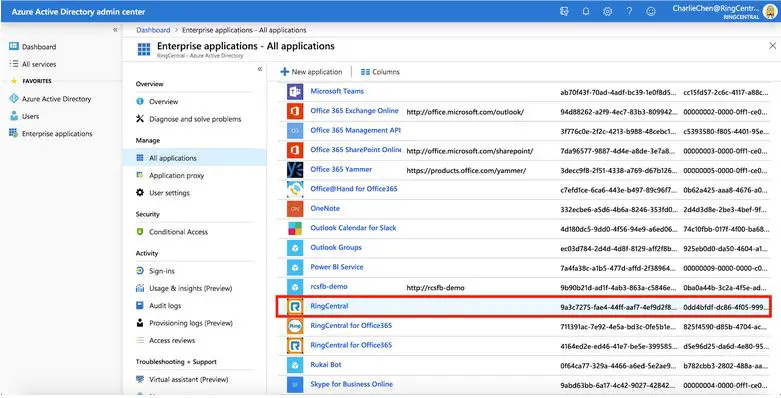Click Office 365 Exchange Online app icon
This screenshot has width=781, height=398.
pos(295,111)
